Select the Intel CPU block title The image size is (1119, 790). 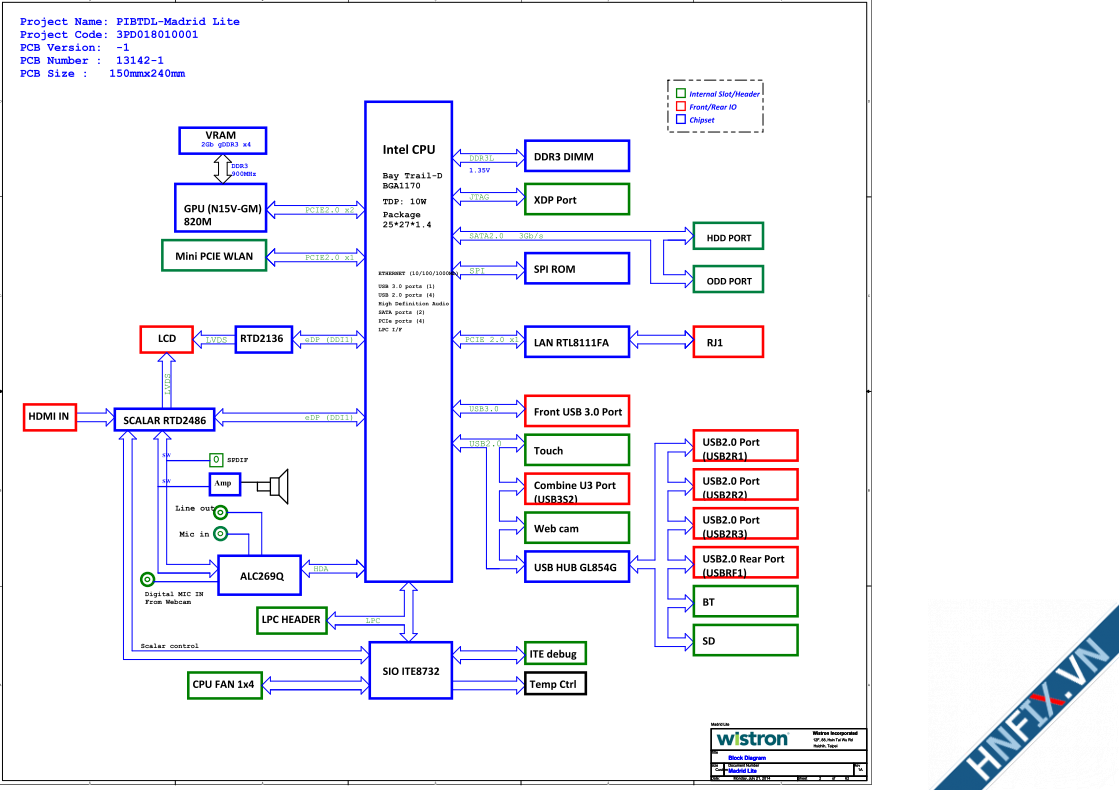tap(409, 150)
